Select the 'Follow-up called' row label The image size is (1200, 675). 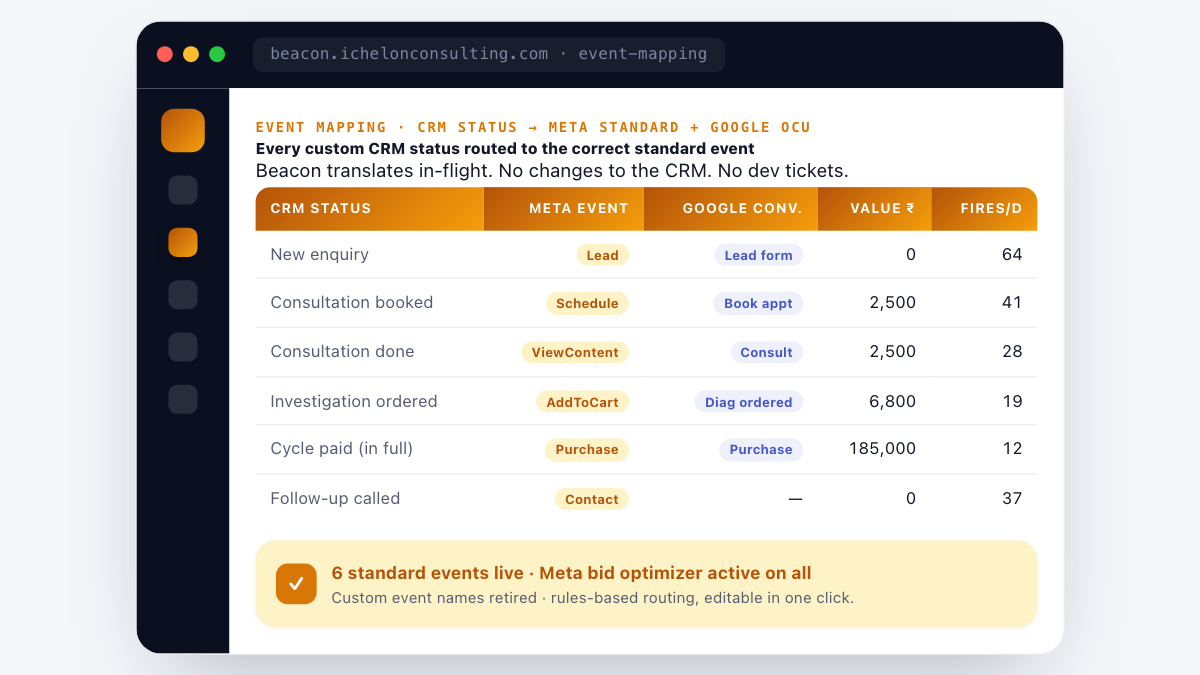coord(335,499)
